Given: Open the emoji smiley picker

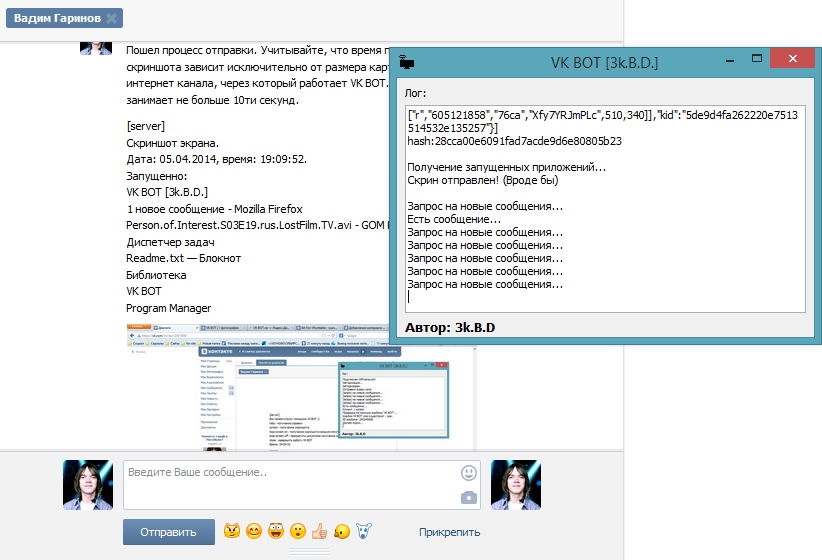Looking at the screenshot, I should [469, 473].
